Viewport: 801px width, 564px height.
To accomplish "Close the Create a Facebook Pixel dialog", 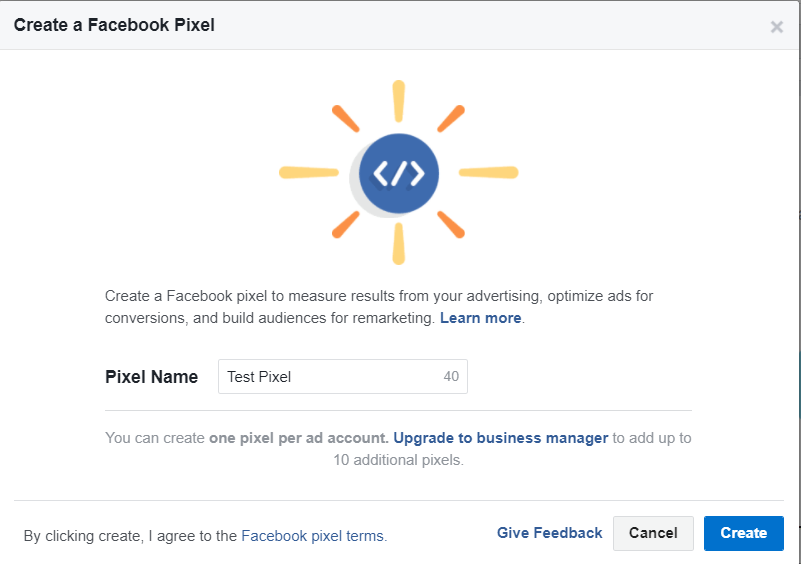I will 776,27.
